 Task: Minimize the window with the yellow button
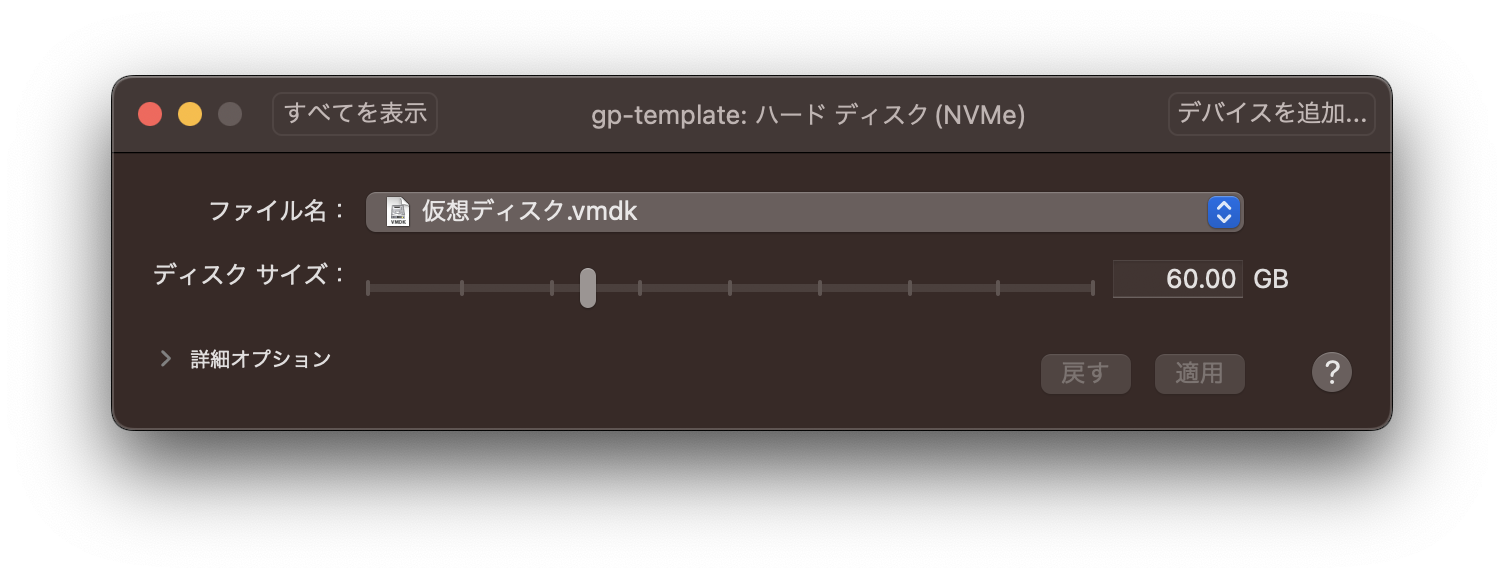pyautogui.click(x=190, y=114)
